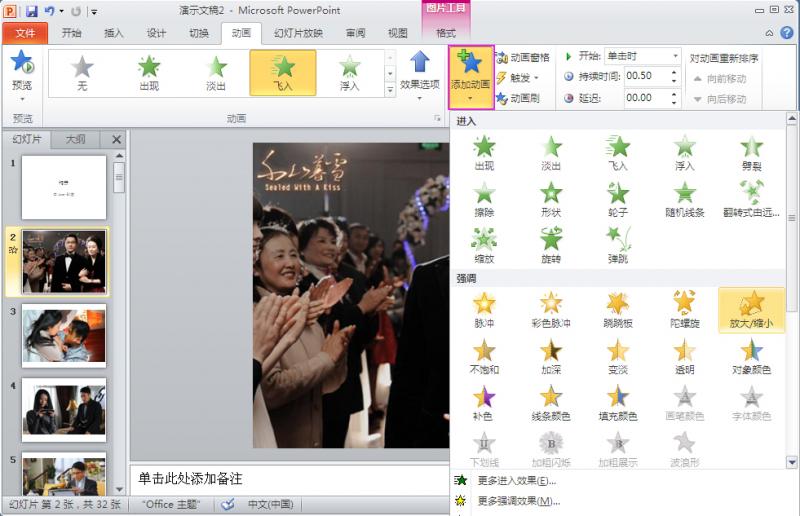
Task: Open the 大纲 outline pane tab
Action: coord(75,139)
